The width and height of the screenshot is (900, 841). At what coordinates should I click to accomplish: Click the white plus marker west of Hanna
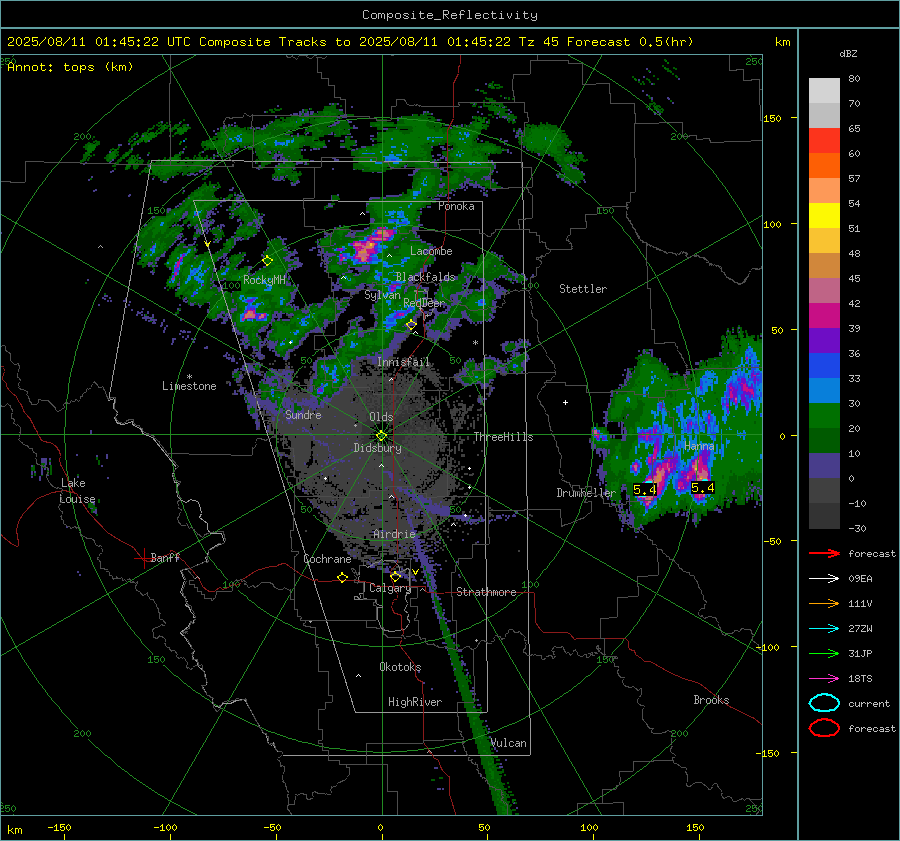pyautogui.click(x=565, y=402)
